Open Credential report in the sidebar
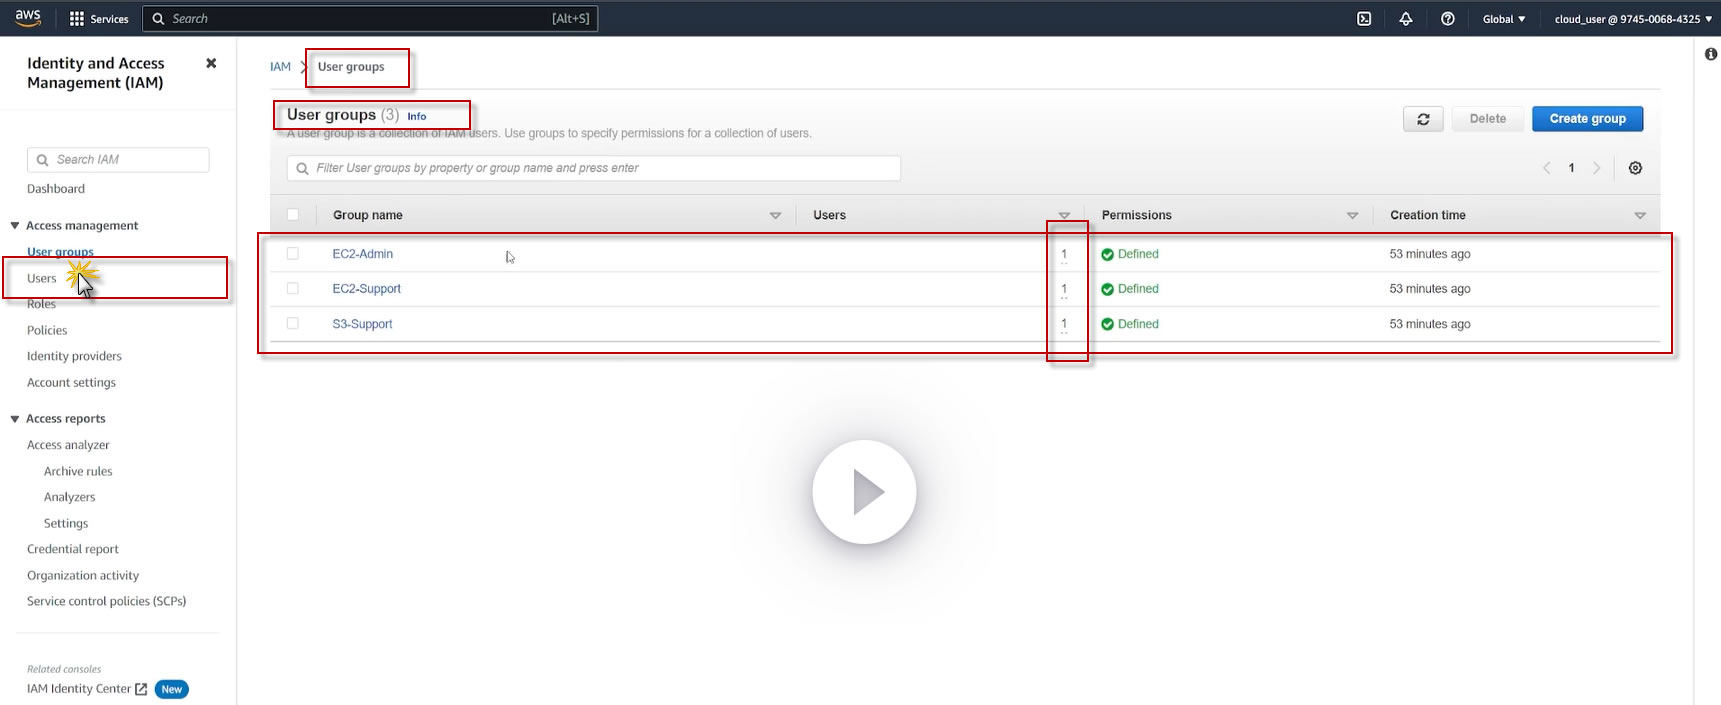The image size is (1721, 705). coord(73,549)
